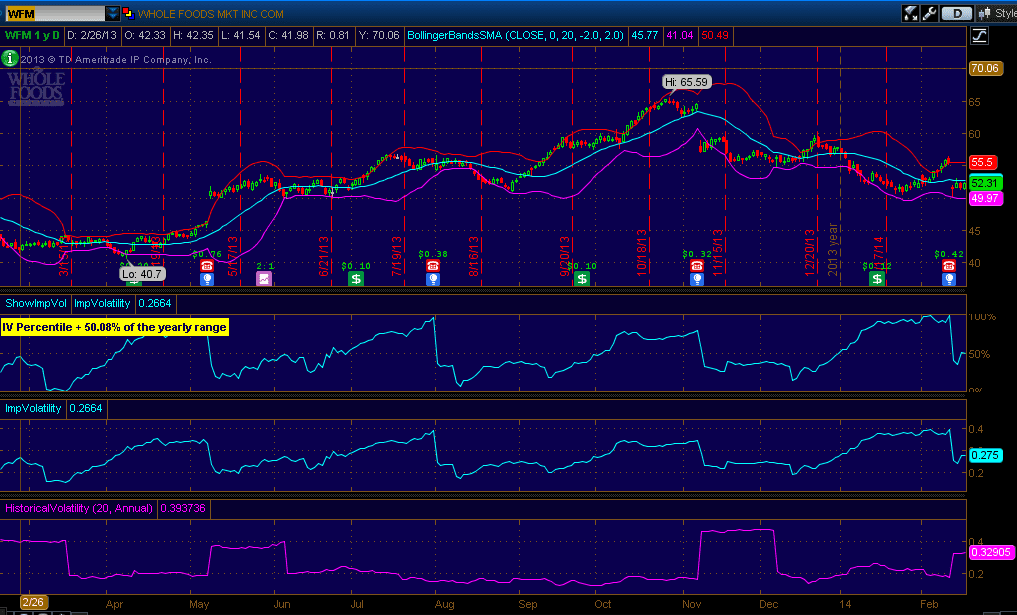Click the L: 41.54 low readout

pyautogui.click(x=241, y=35)
